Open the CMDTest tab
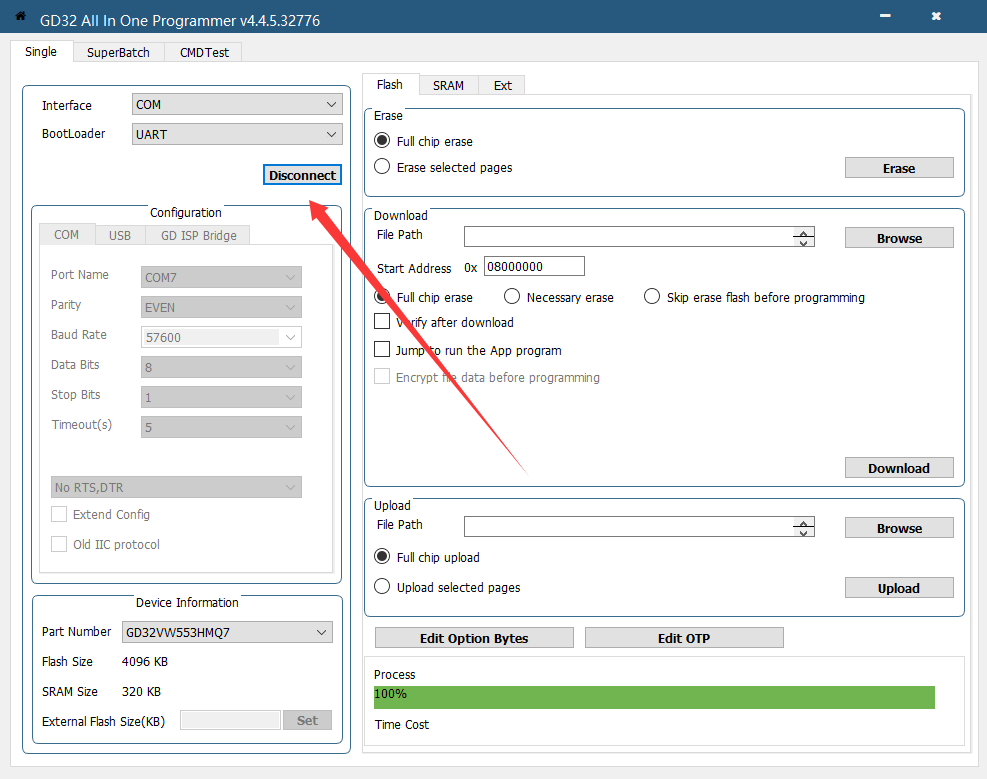 (x=204, y=52)
